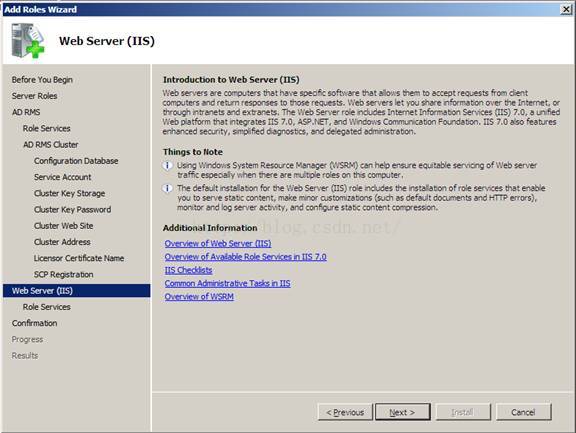The width and height of the screenshot is (576, 433).
Task: Click the Introduction to Web Server (IIS) heading
Action: (x=231, y=80)
